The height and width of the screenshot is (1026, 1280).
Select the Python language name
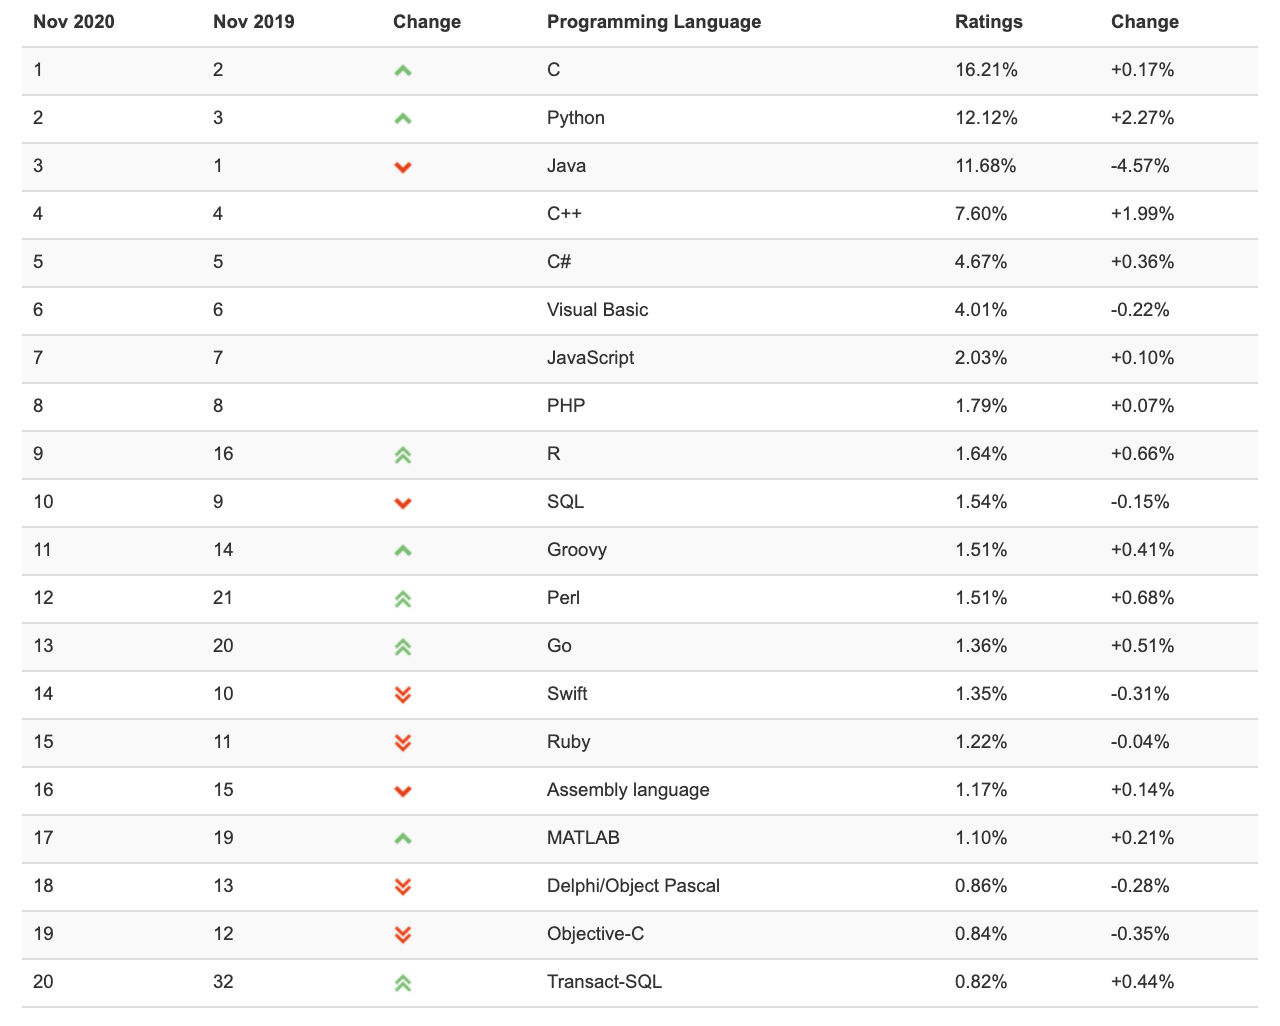coord(576,118)
